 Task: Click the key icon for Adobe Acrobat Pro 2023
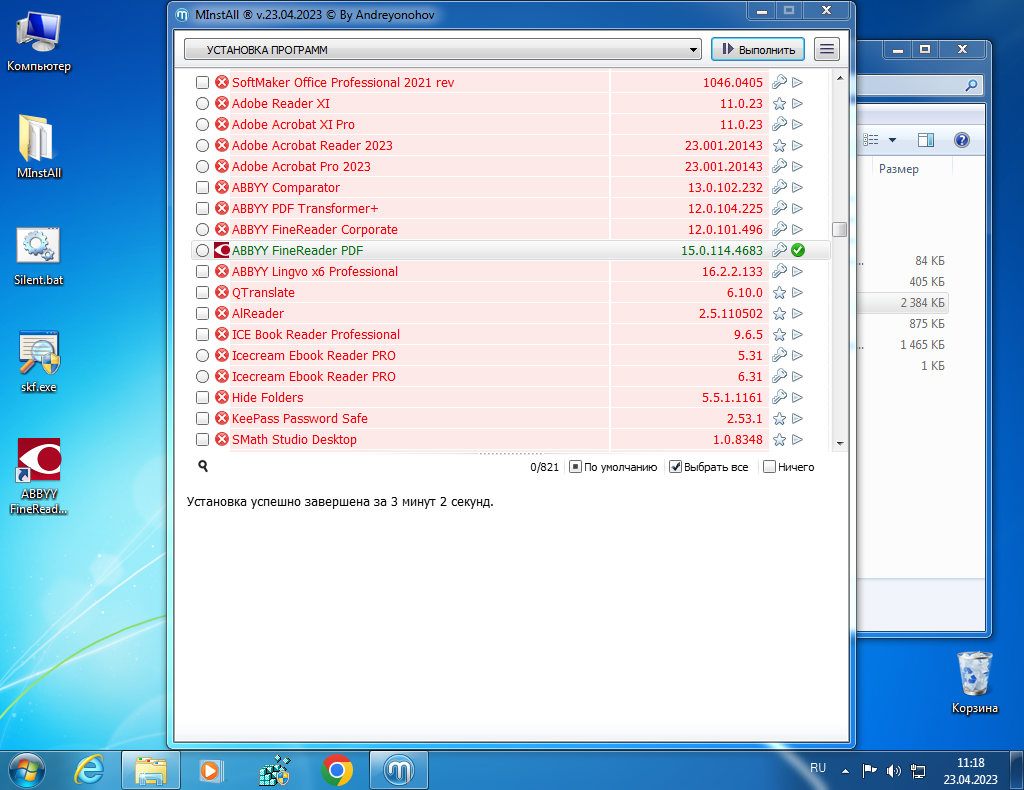tap(779, 166)
